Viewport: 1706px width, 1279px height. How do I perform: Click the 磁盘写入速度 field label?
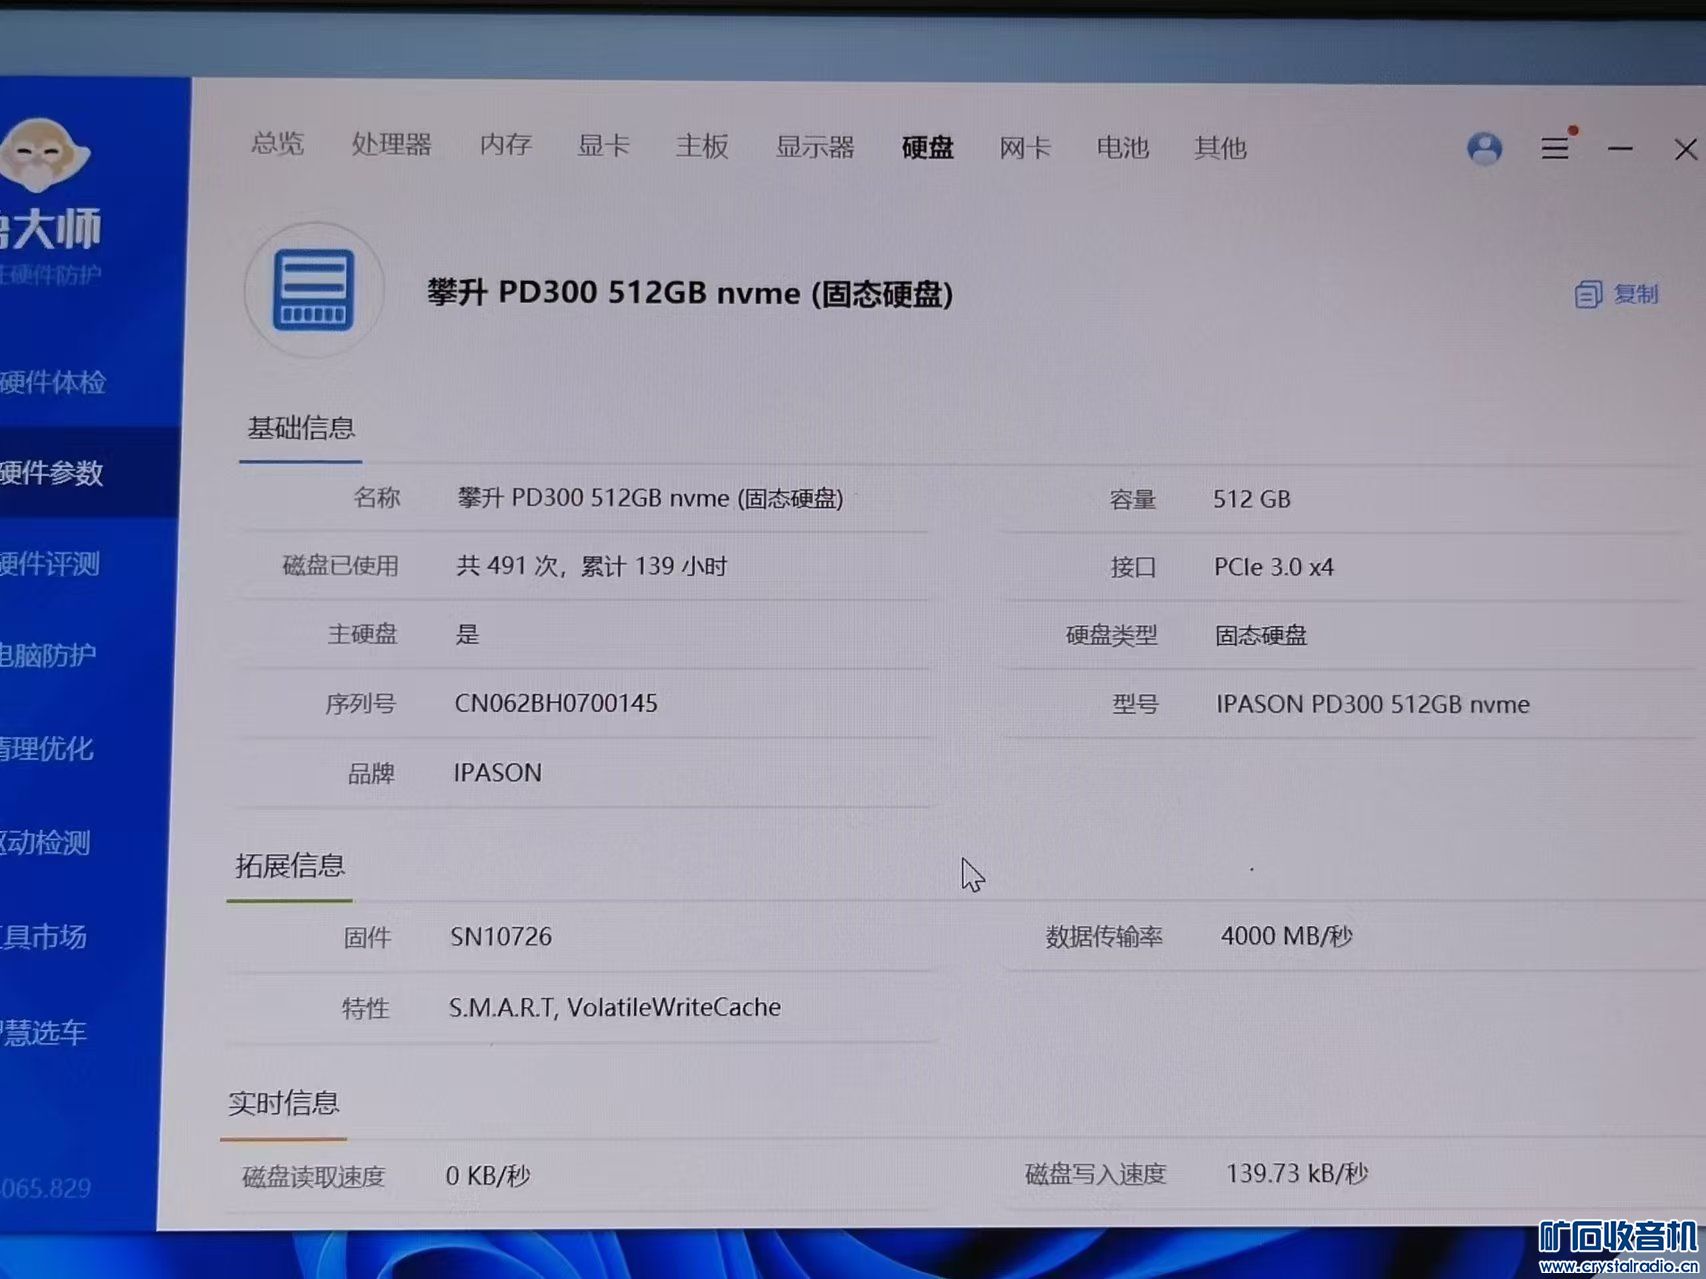pos(1096,1173)
